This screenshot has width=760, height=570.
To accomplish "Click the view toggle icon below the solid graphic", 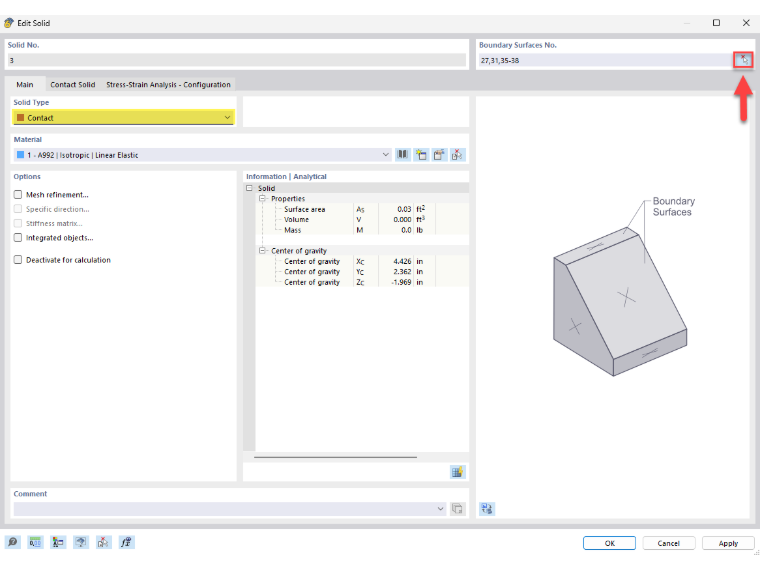I will (x=487, y=508).
